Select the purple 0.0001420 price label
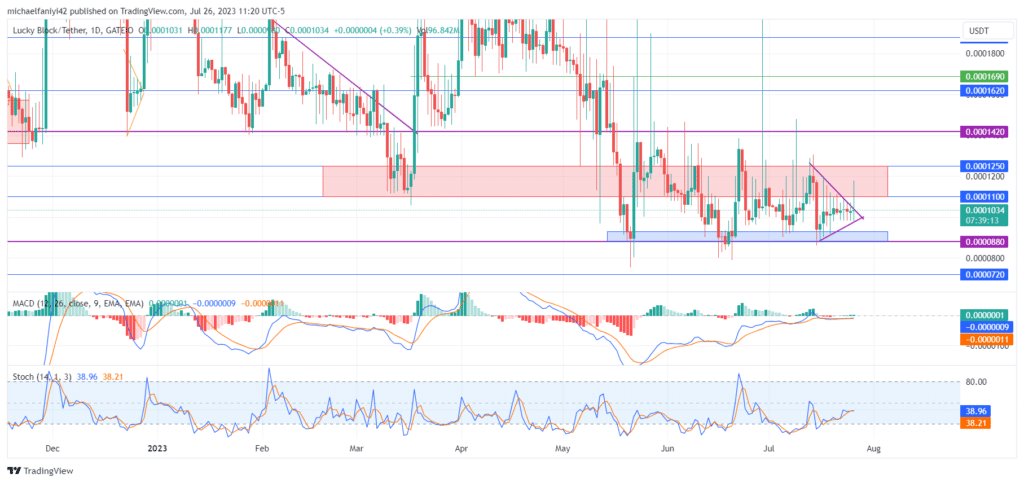This screenshot has width=1024, height=483. [x=984, y=132]
